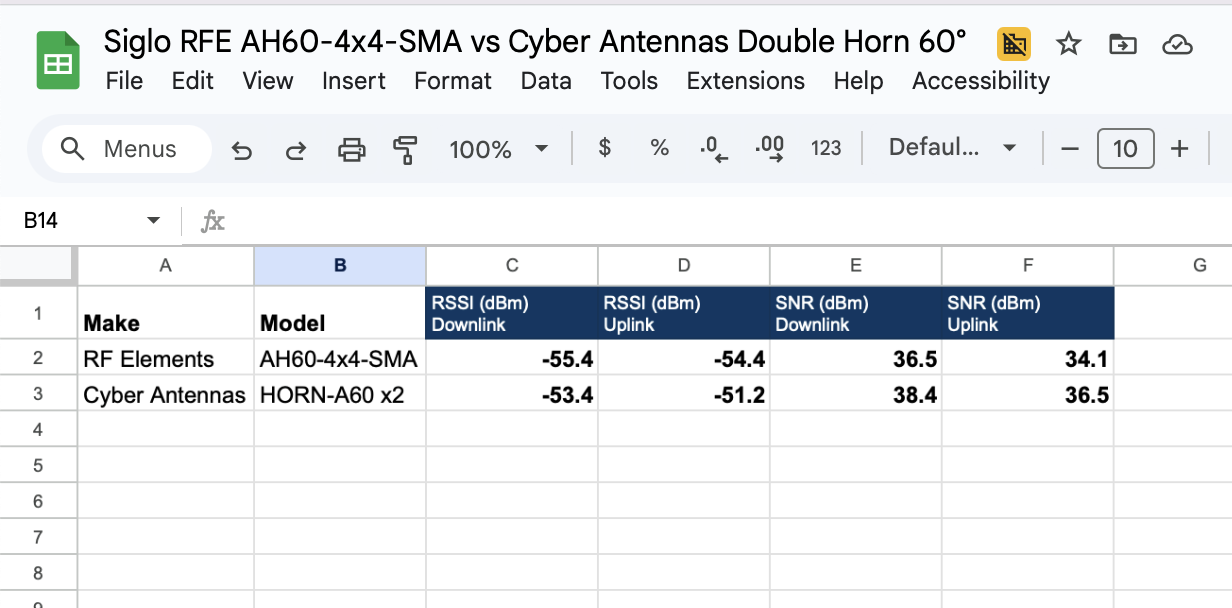The height and width of the screenshot is (608, 1232).
Task: Format as currency
Action: point(604,149)
